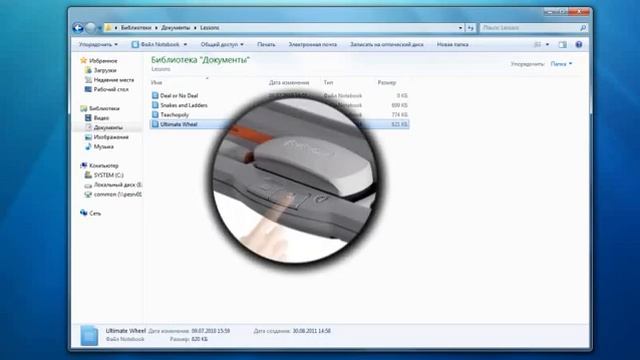Click the Недавние места icon
This screenshot has width=640, height=360.
pos(88,80)
